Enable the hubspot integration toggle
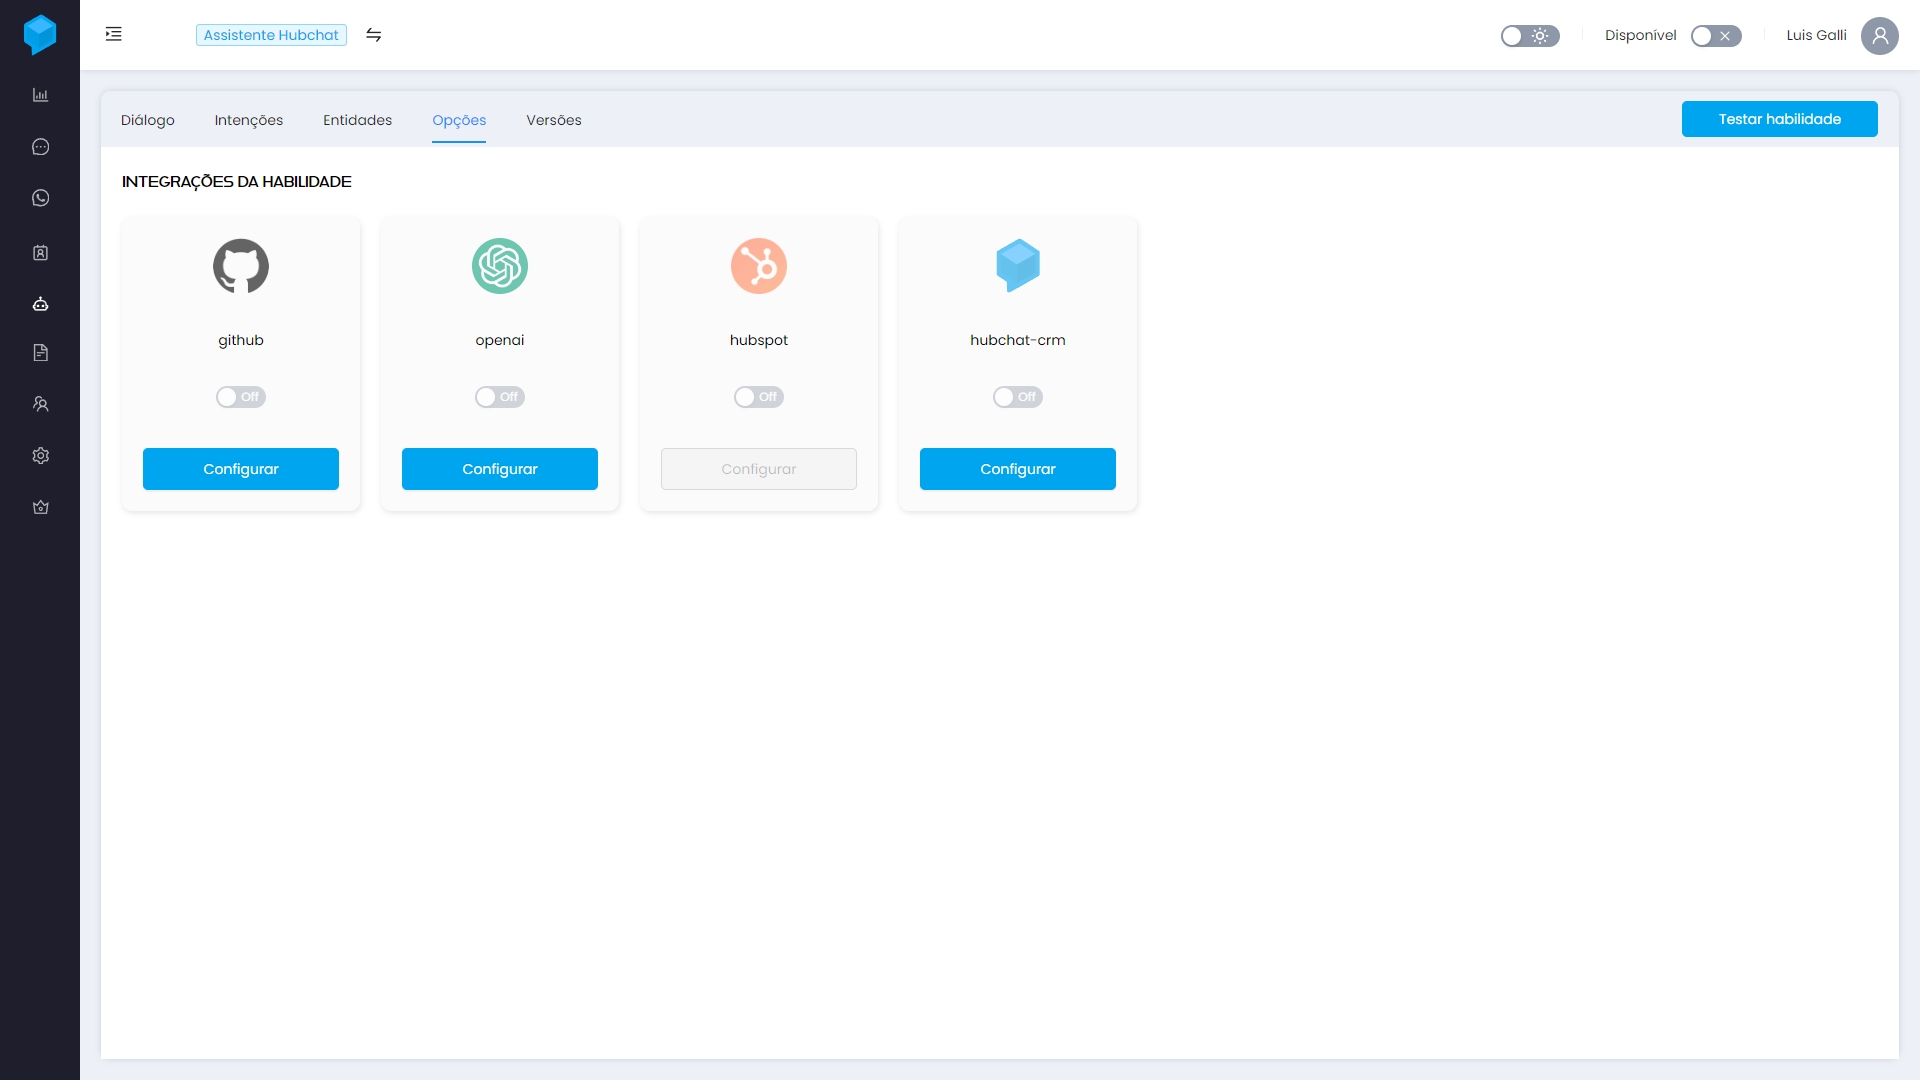The image size is (1920, 1080). 759,397
